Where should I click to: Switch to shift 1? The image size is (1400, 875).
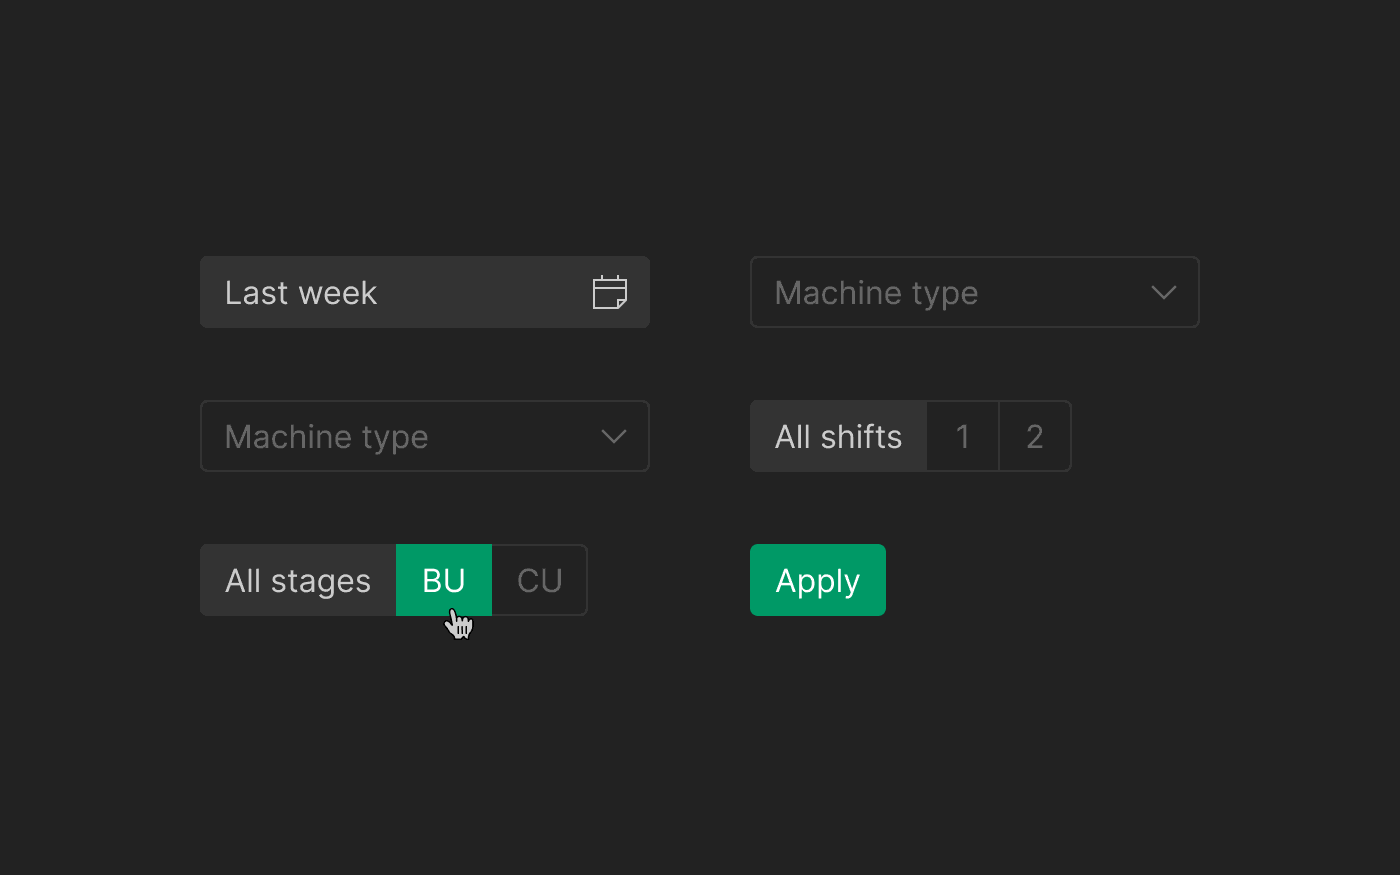962,436
